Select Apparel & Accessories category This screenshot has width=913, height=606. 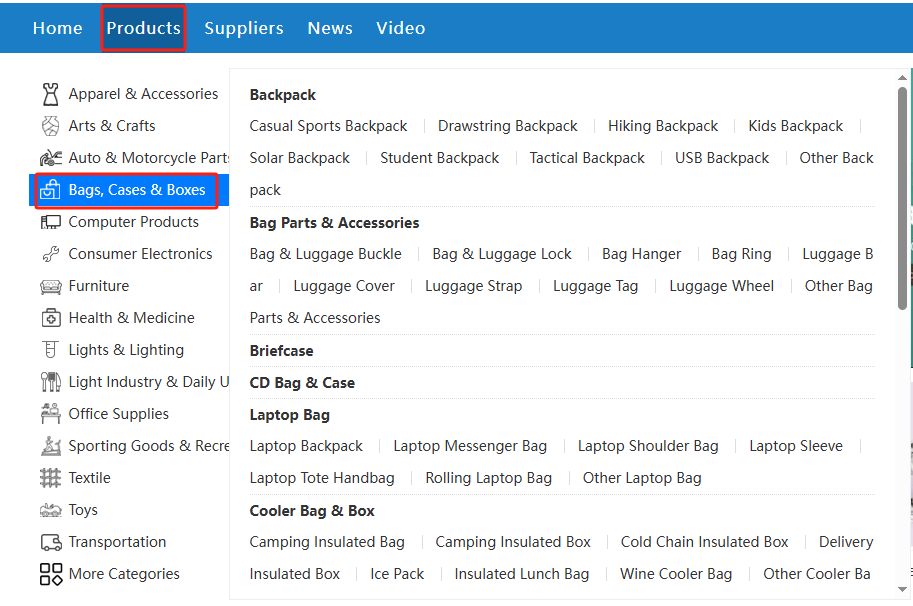[x=143, y=94]
